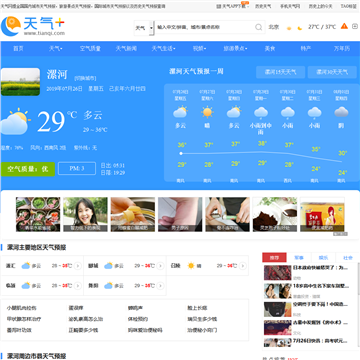Open the TAG标签 top link
Image resolution: width=360 pixels, height=360 pixels.
click(348, 6)
